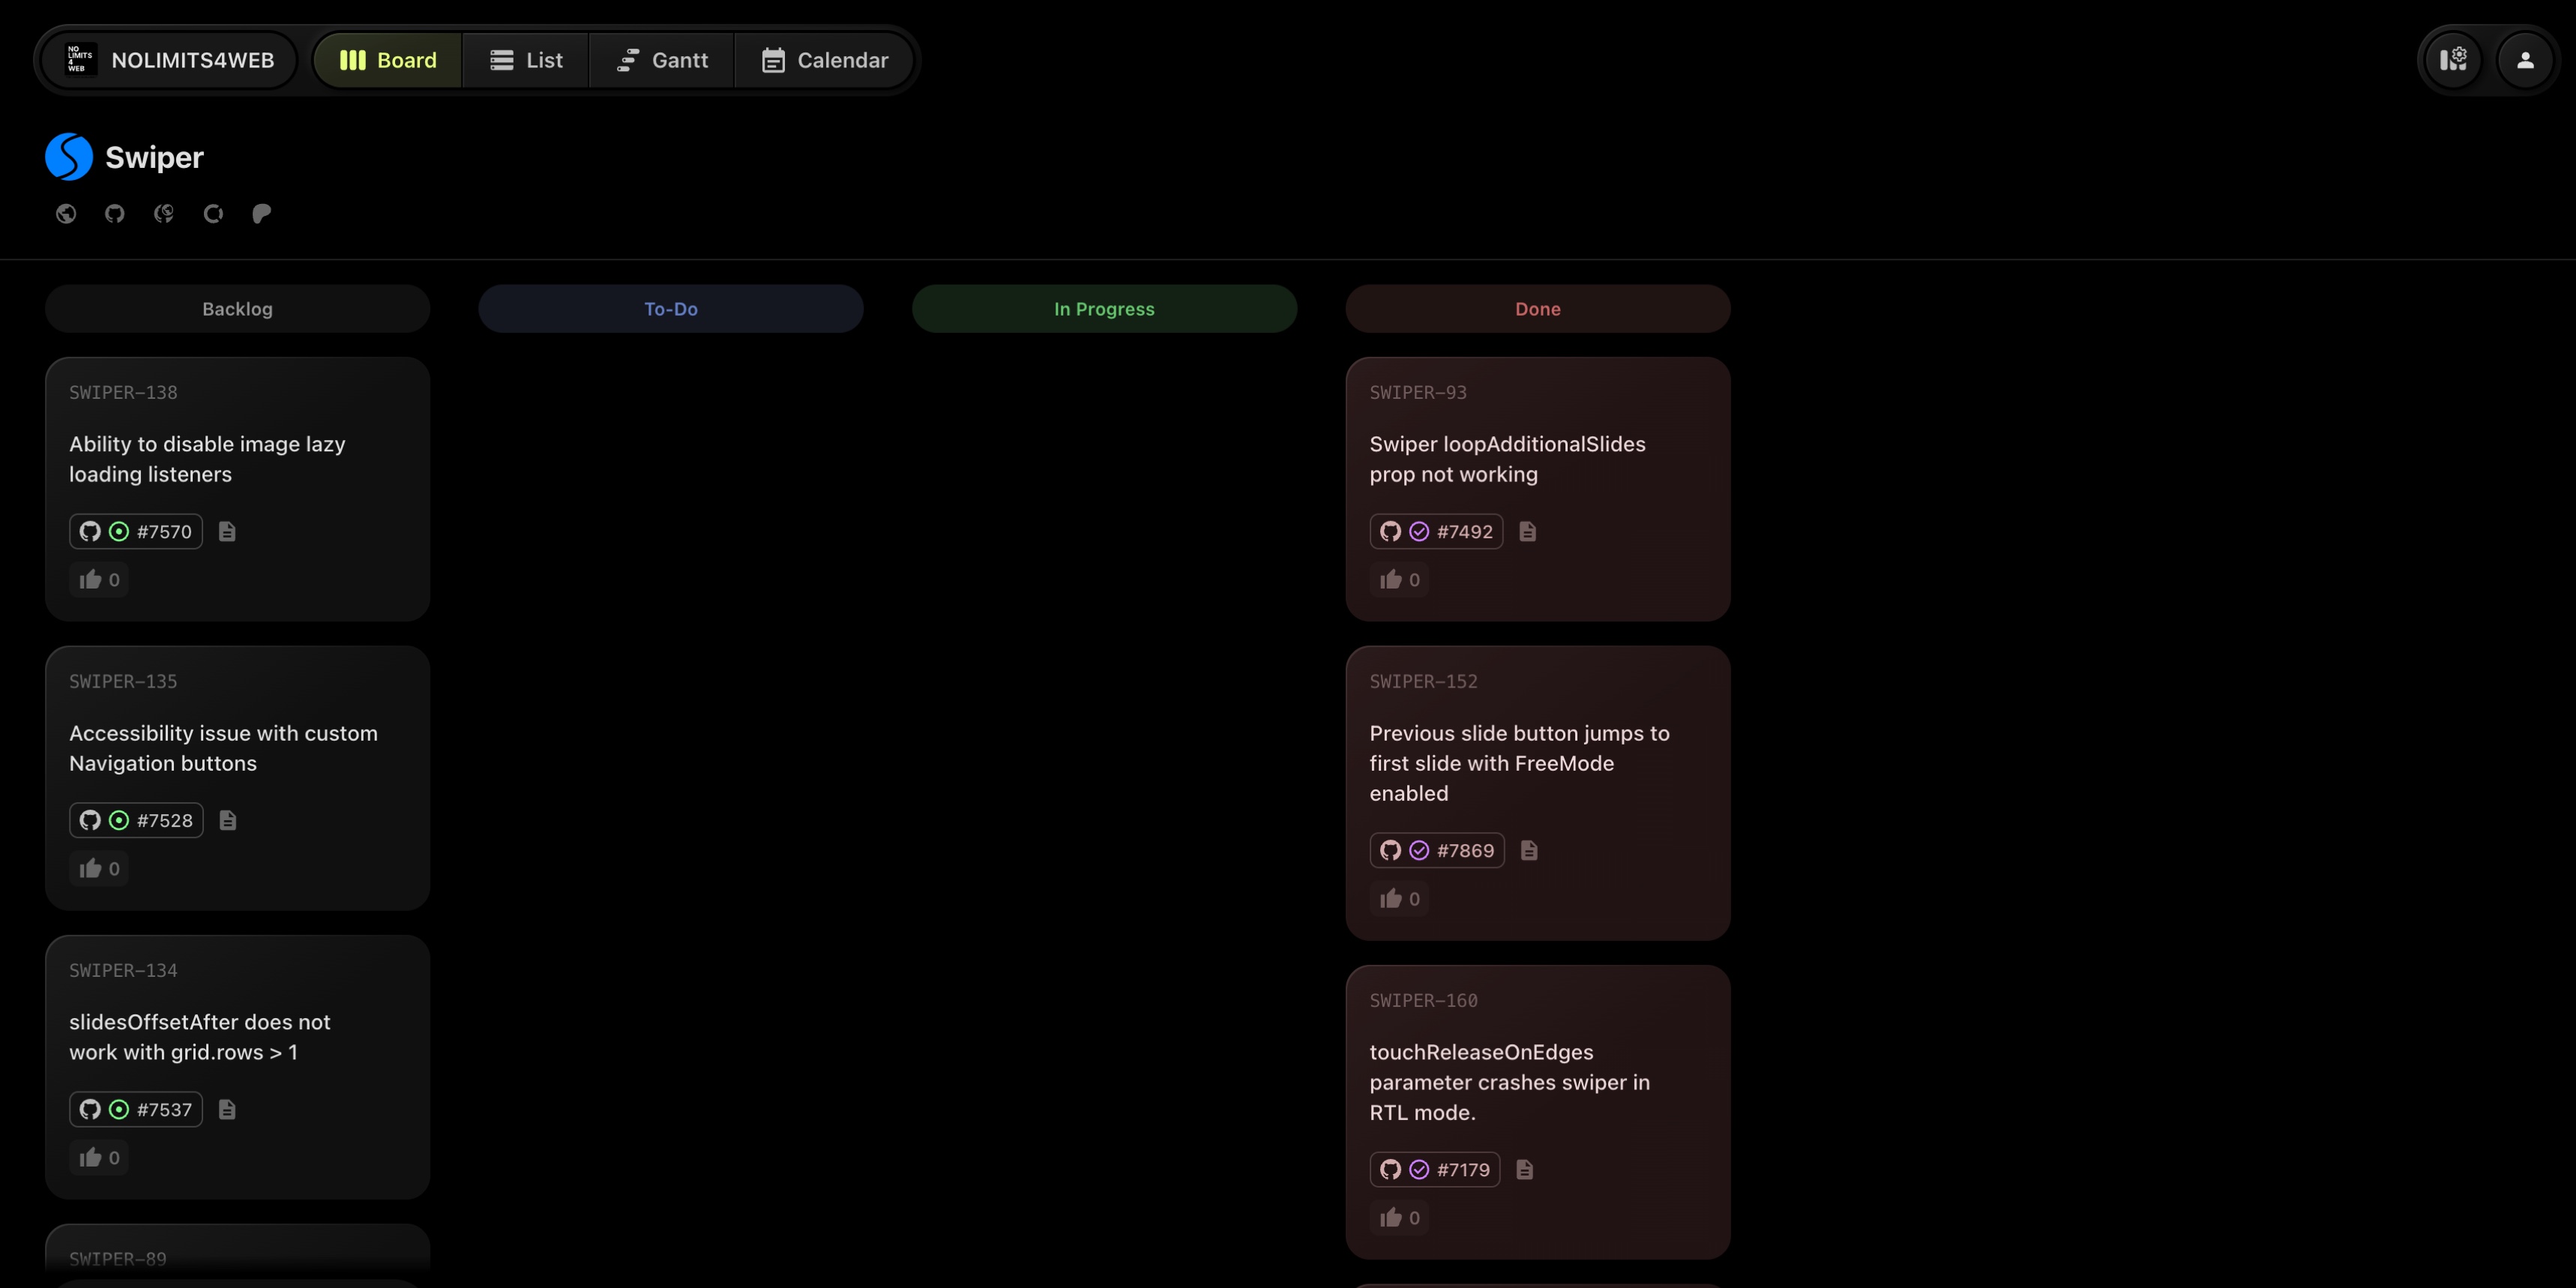2576x1288 pixels.
Task: Toggle thumbs-up vote on SWIPER-93
Action: (x=1399, y=580)
